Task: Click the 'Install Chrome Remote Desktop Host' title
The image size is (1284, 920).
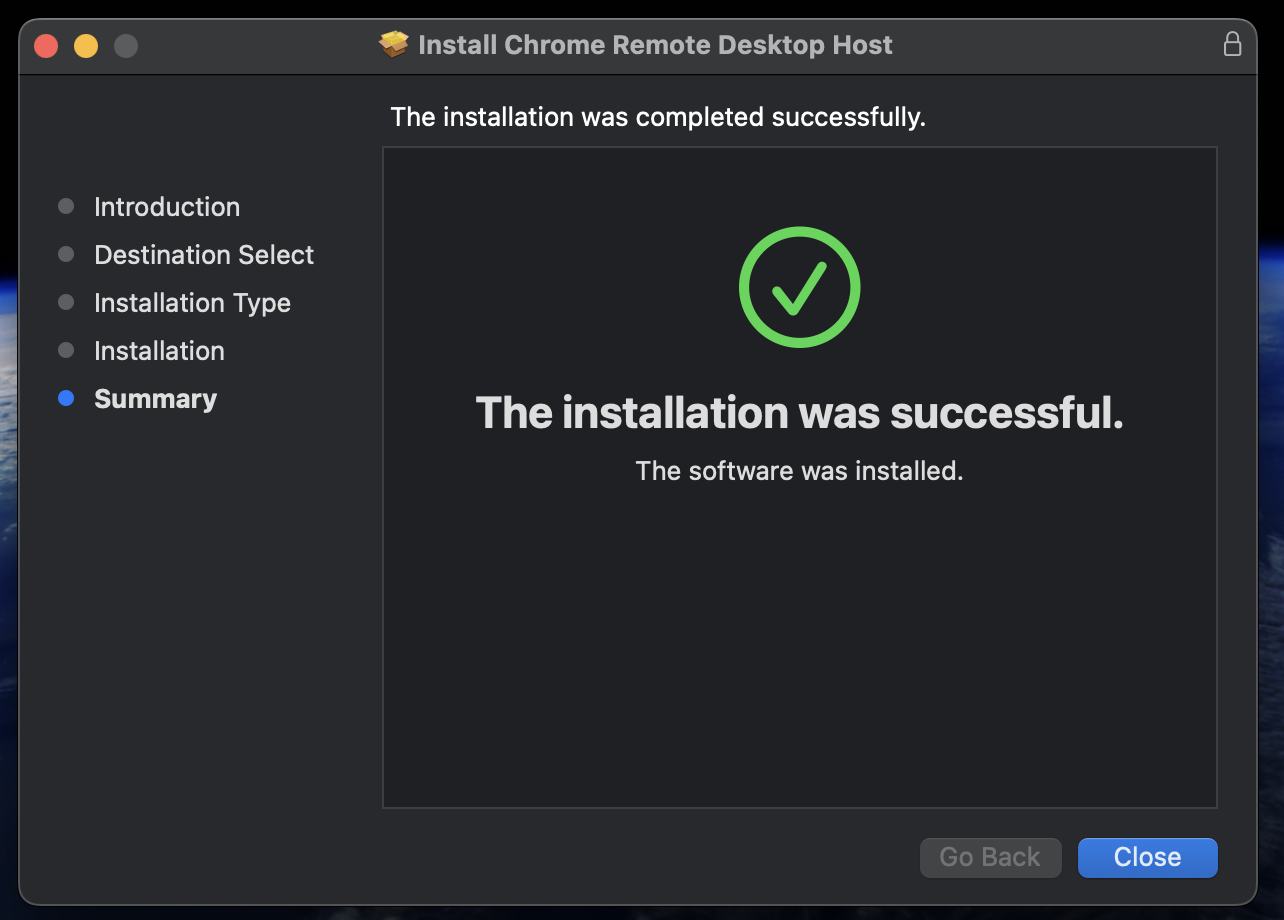Action: click(655, 45)
